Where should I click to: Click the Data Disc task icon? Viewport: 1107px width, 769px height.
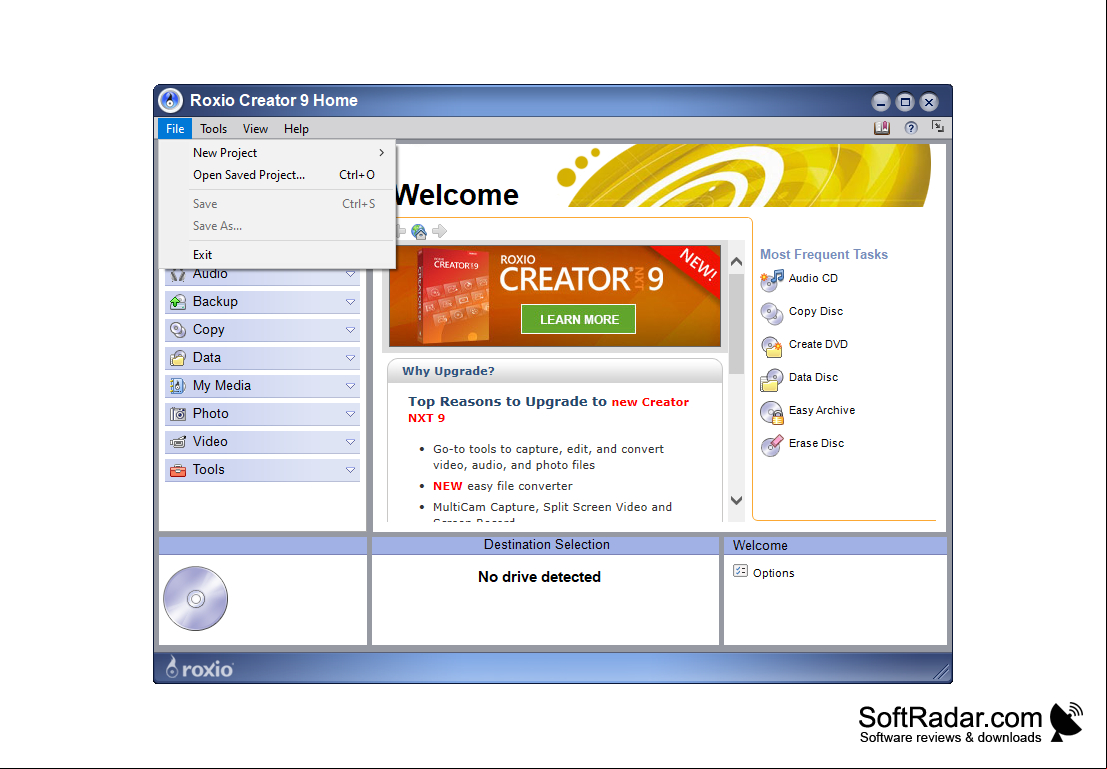click(x=772, y=379)
